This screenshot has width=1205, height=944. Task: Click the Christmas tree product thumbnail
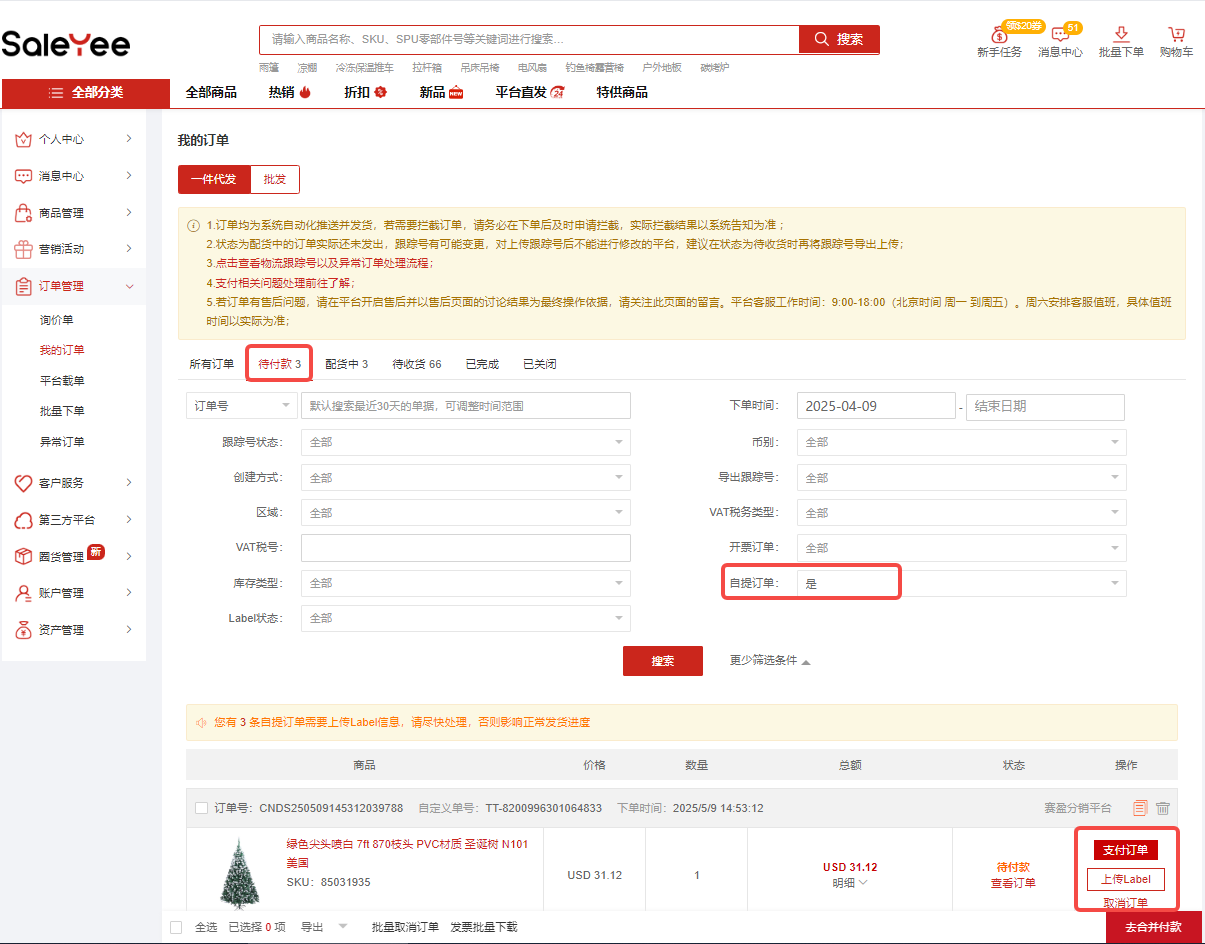239,873
